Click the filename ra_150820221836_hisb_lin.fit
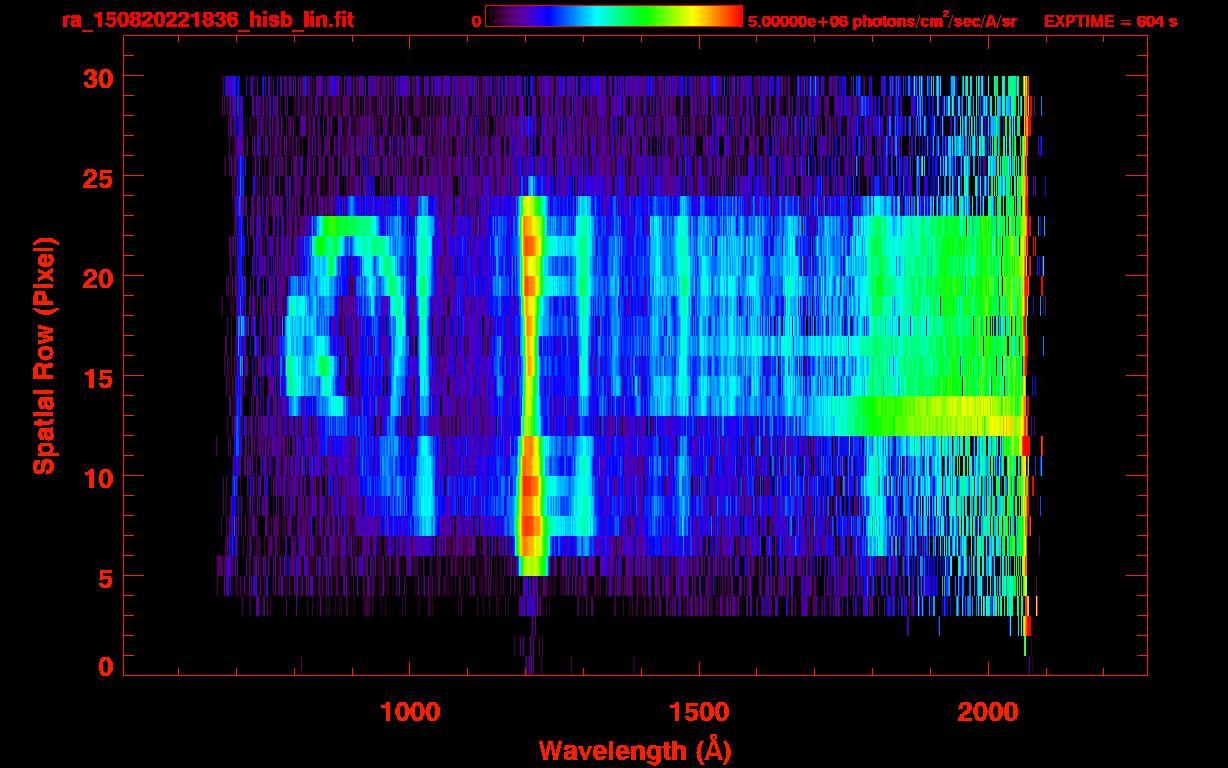Image resolution: width=1228 pixels, height=768 pixels. click(x=207, y=20)
